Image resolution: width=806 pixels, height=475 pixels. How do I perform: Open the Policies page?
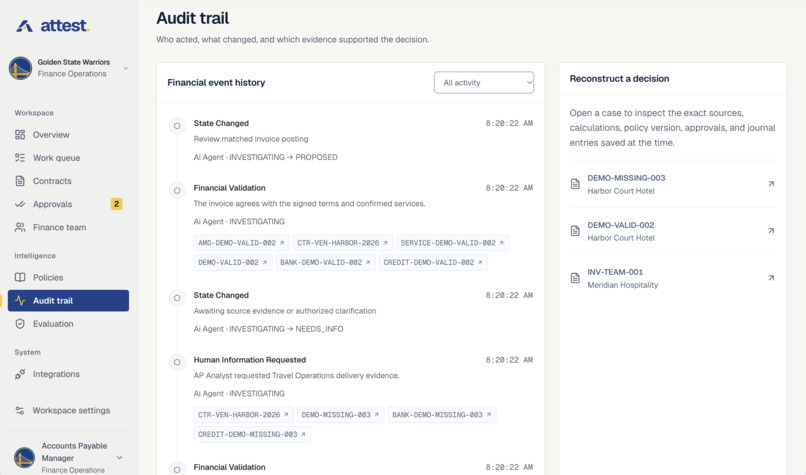coord(68,278)
